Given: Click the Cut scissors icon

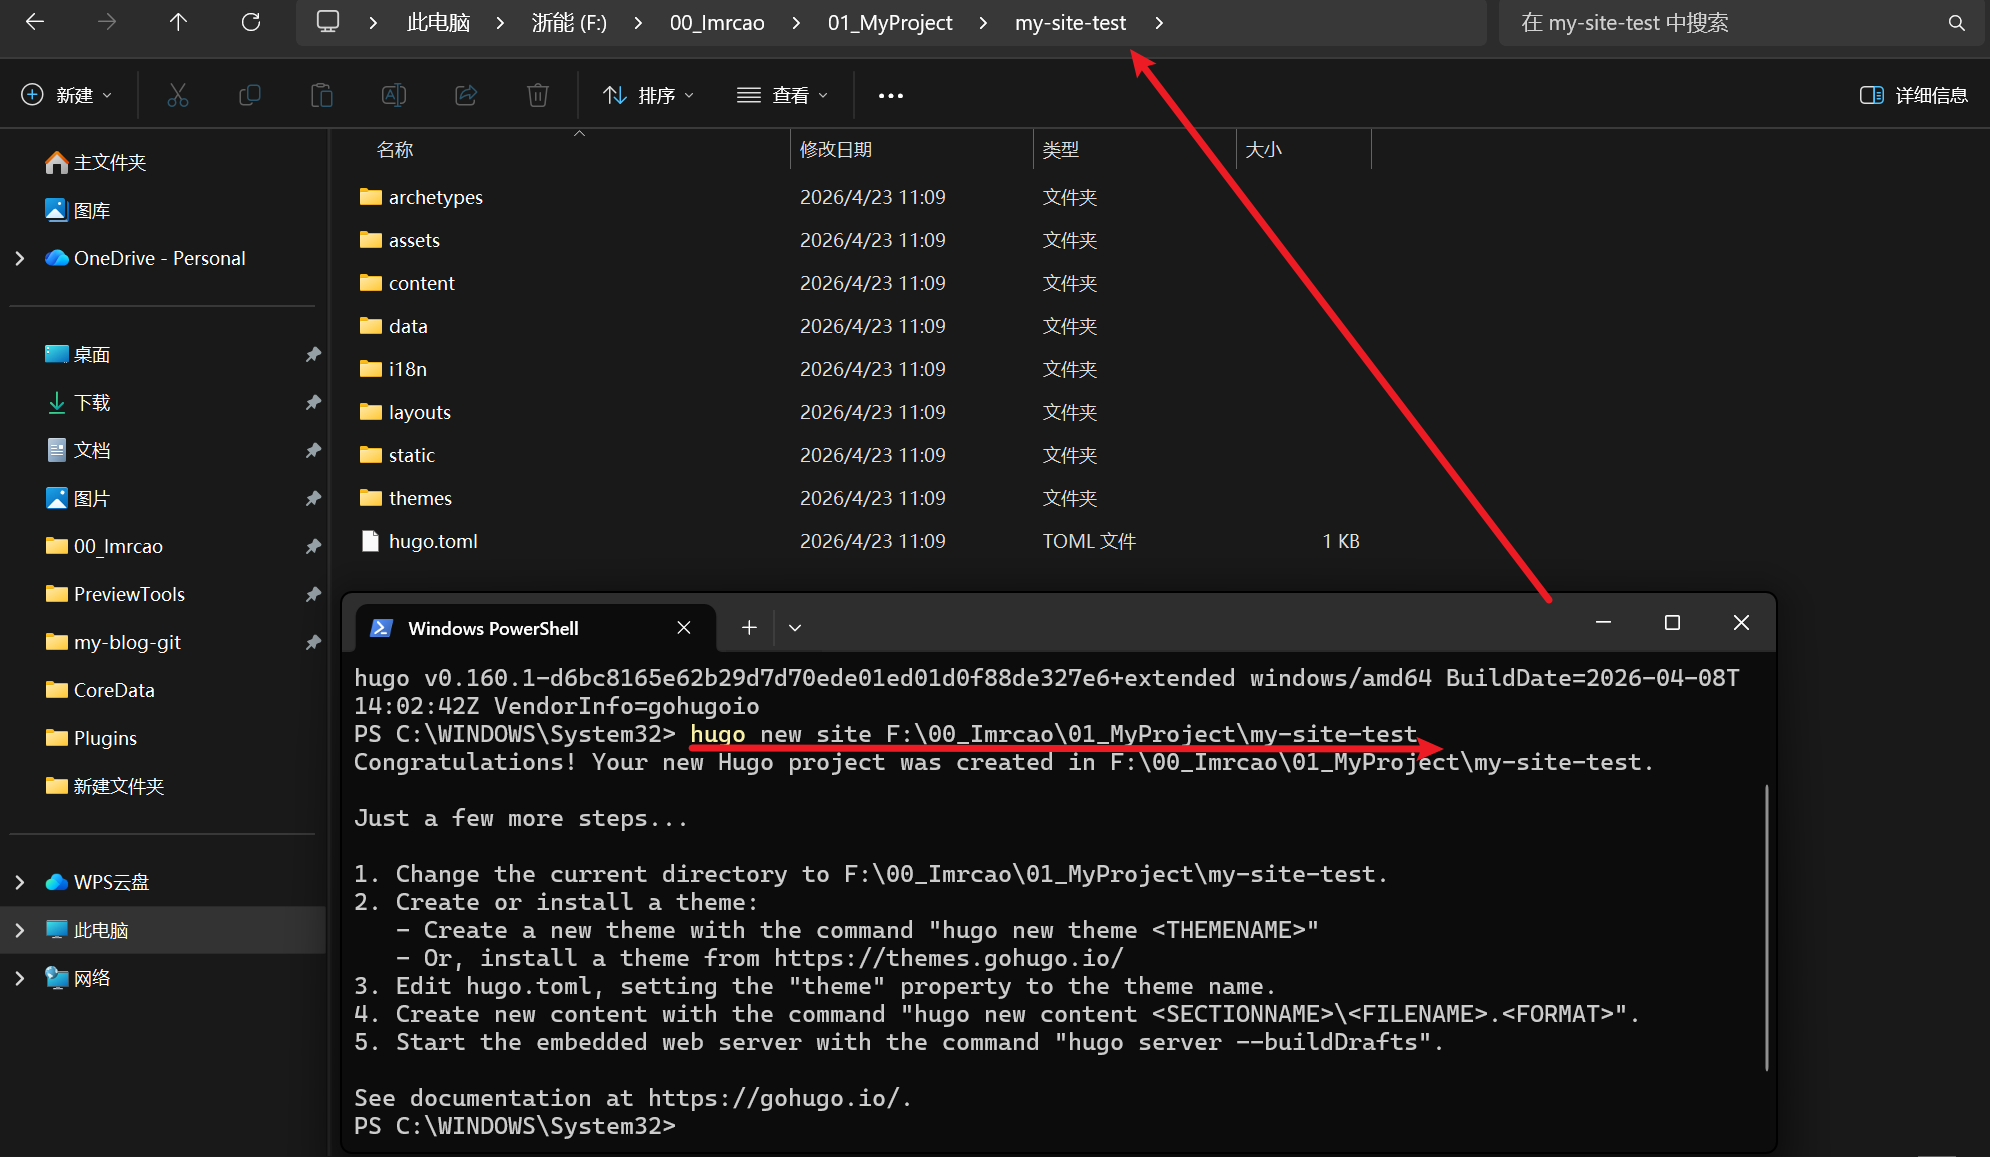Looking at the screenshot, I should (178, 95).
